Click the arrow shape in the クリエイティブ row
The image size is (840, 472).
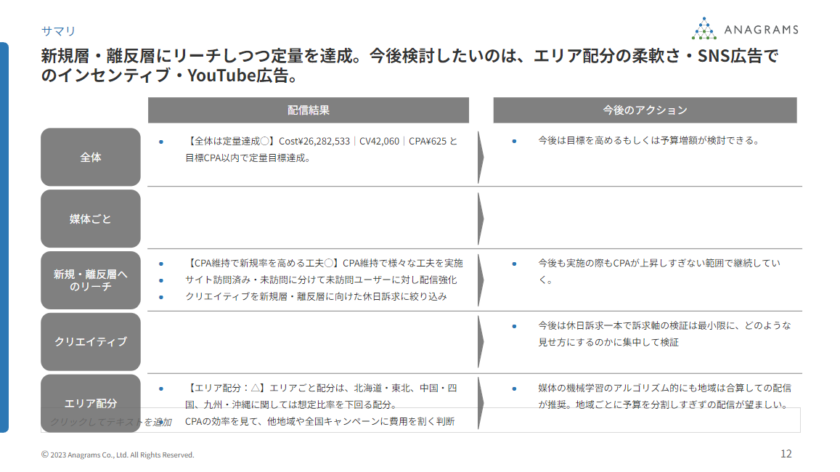(x=481, y=342)
